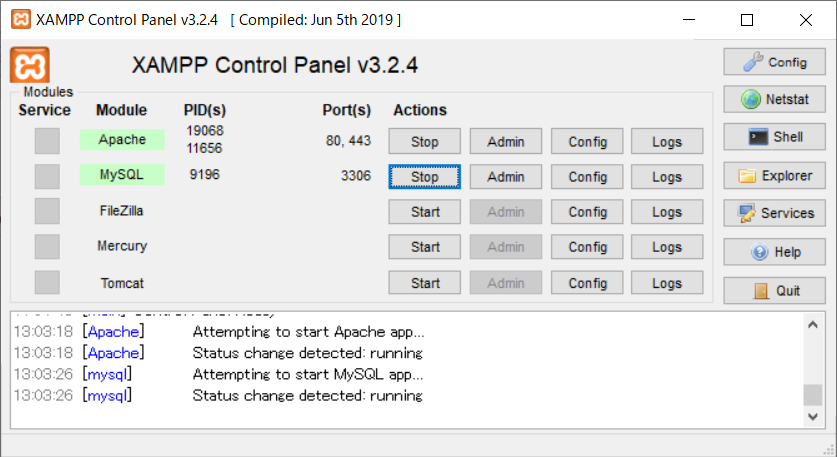Image resolution: width=837 pixels, height=457 pixels.
Task: Open FileZilla Config options
Action: (x=587, y=212)
